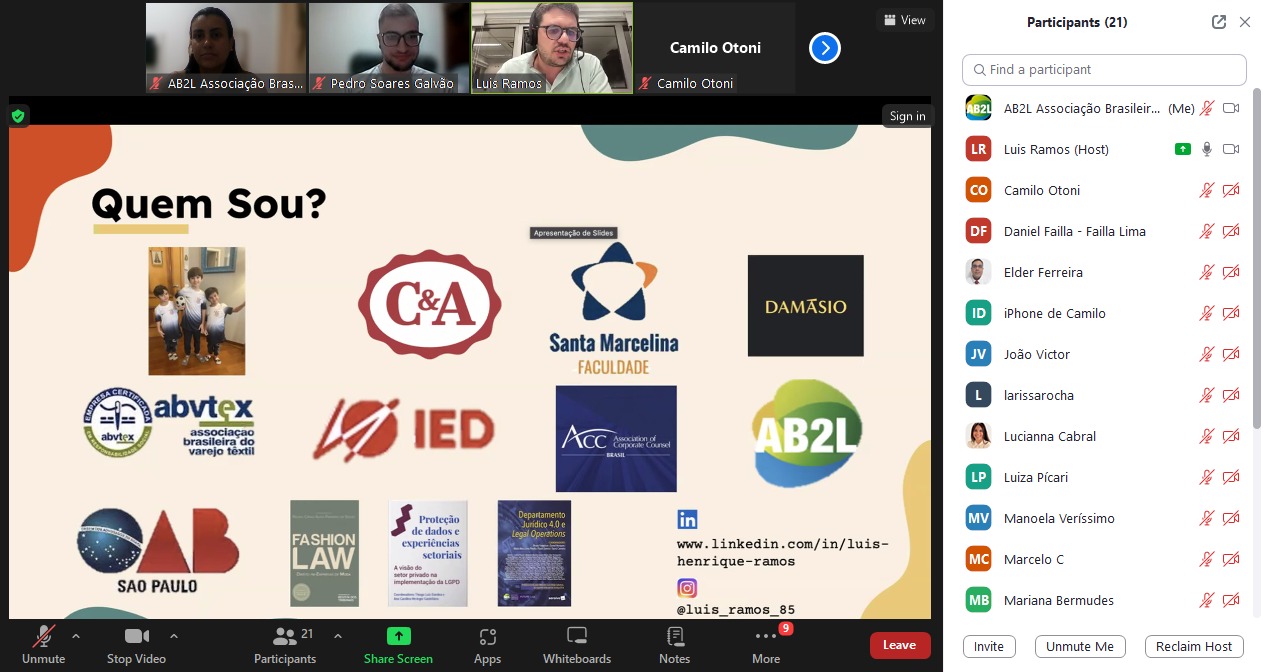Click LinkedIn icon on the shared slide
1263x672 pixels.
[687, 519]
